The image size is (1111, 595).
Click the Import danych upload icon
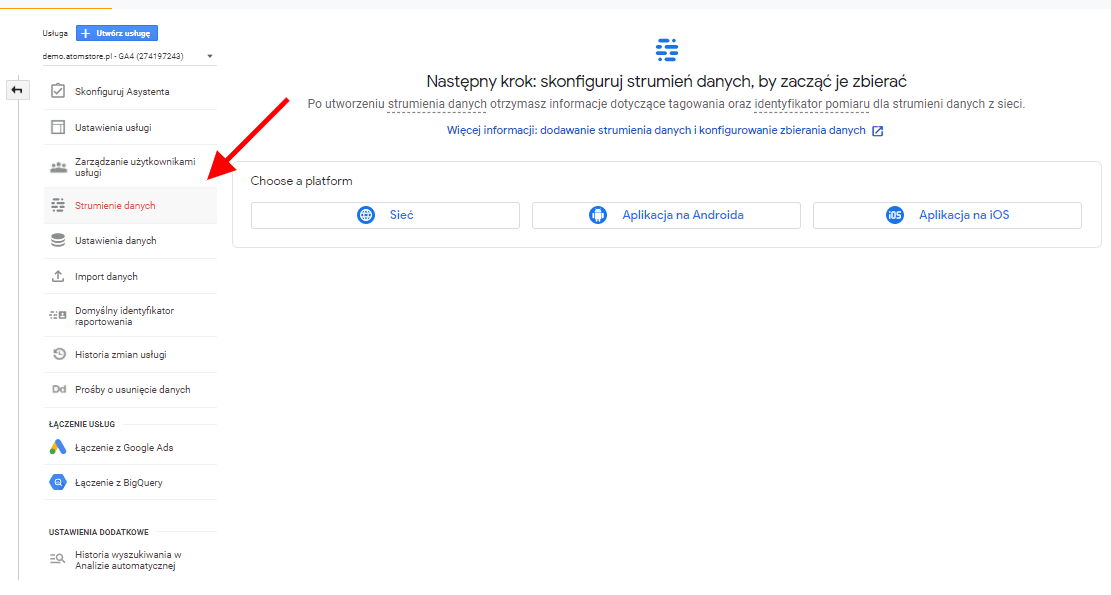click(x=58, y=276)
